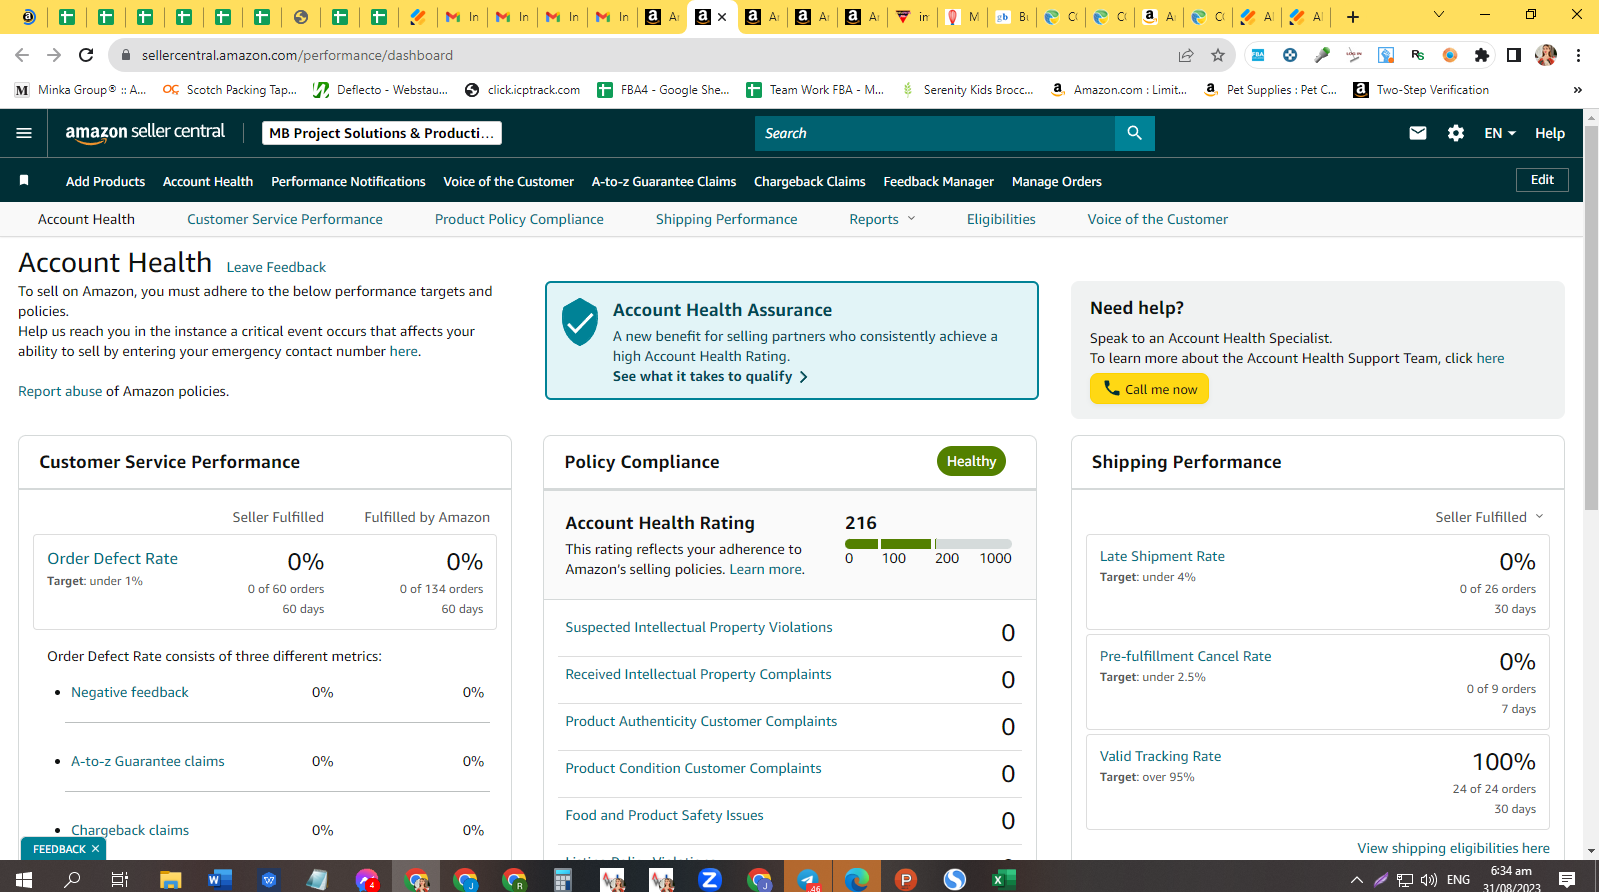Open the account switcher MB Project Solutions
This screenshot has width=1599, height=892.
382,133
